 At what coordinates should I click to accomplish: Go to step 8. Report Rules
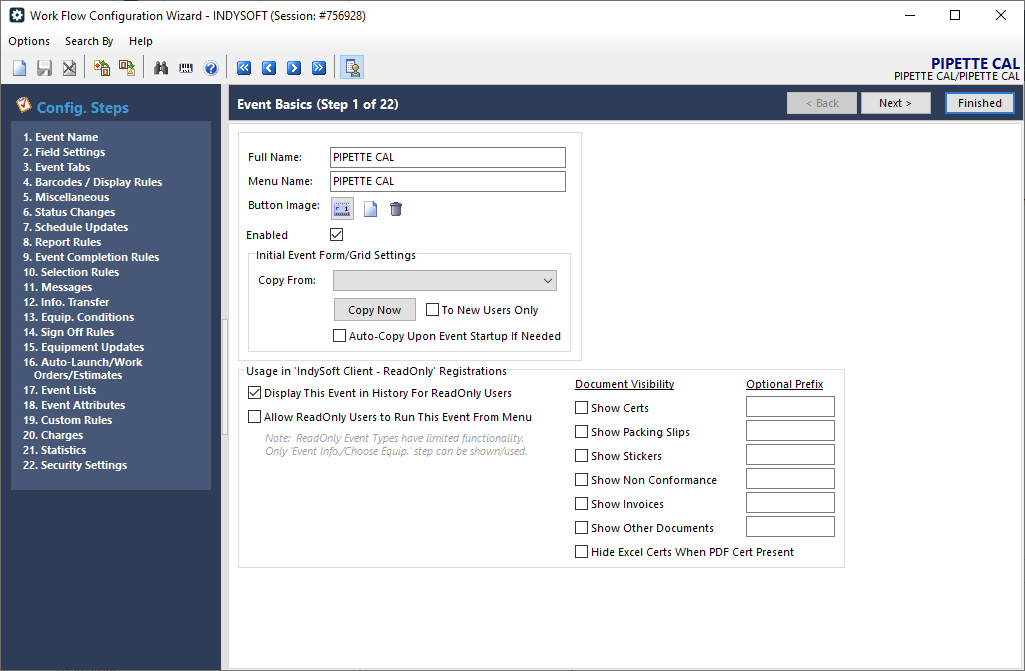coord(62,242)
